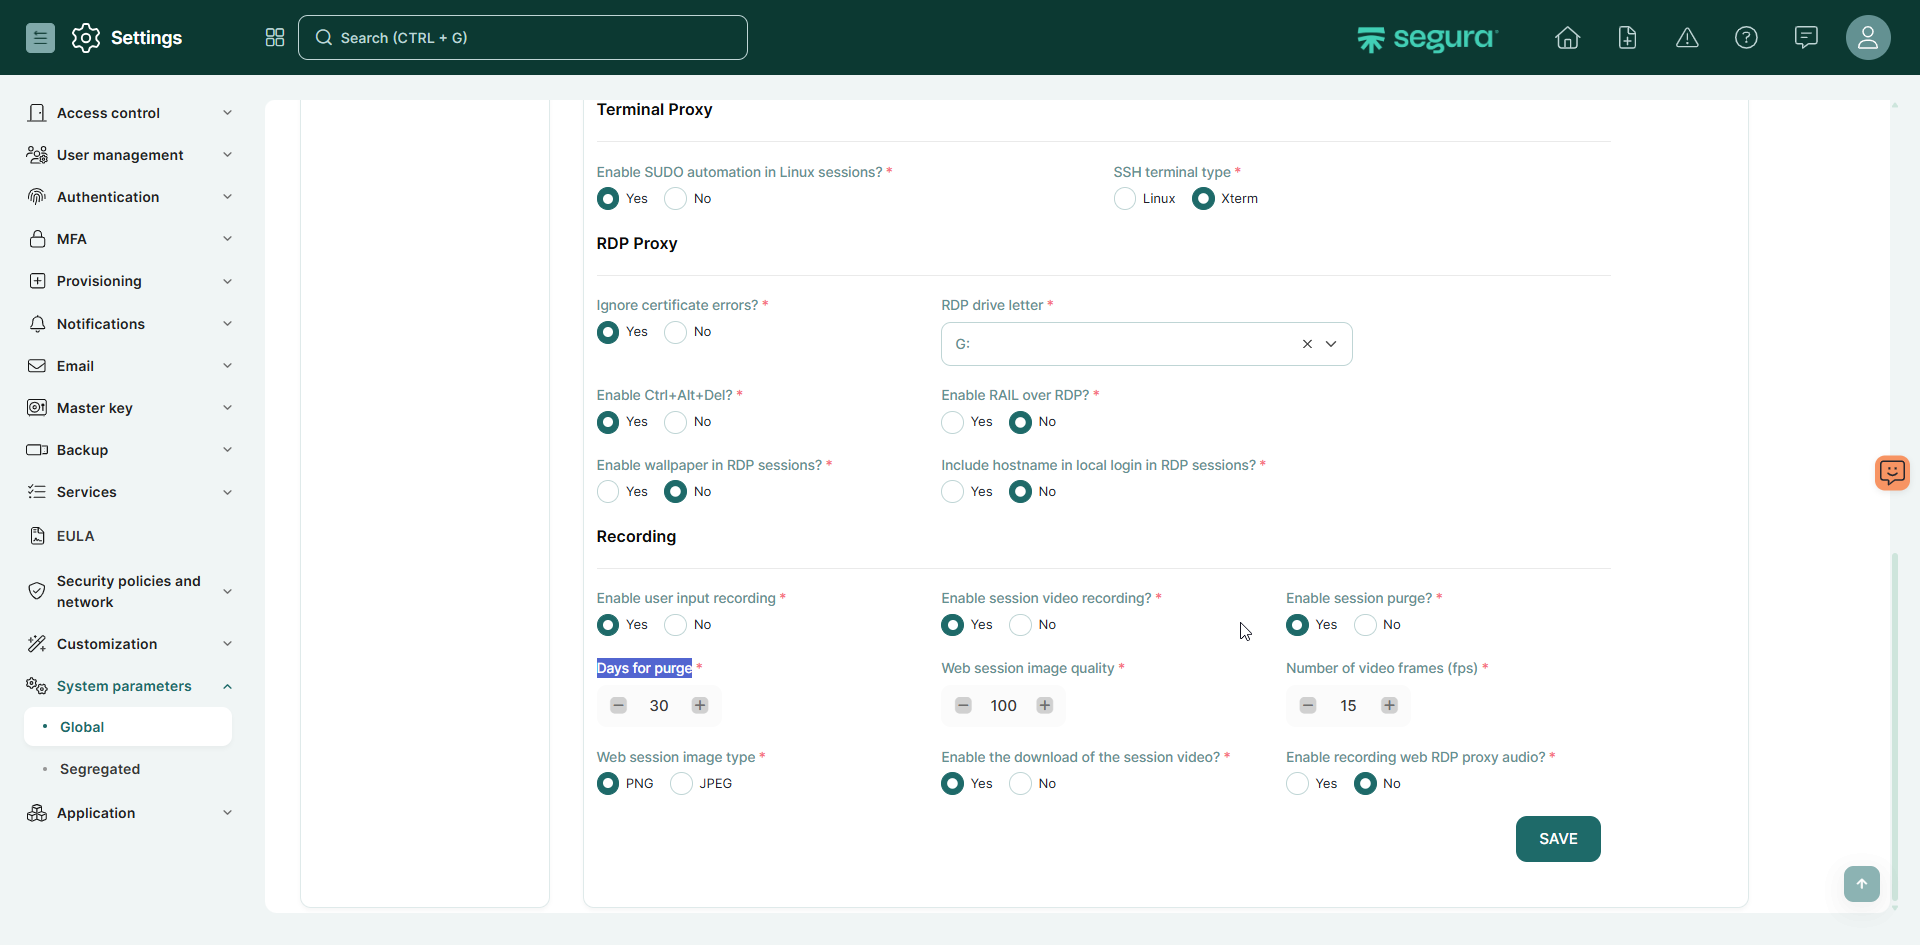Click the scroll-to-top arrow button
The image size is (1920, 945).
[x=1861, y=884]
